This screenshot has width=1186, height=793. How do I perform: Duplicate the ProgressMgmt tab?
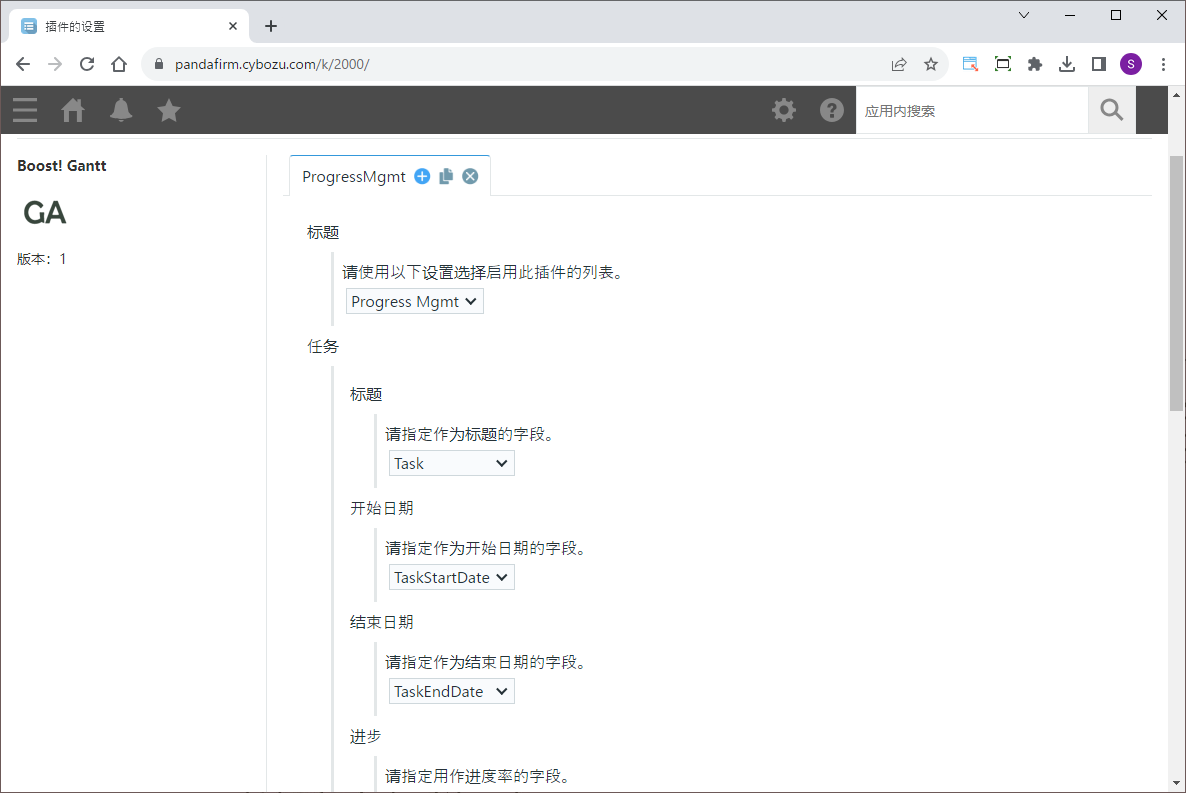pyautogui.click(x=446, y=176)
